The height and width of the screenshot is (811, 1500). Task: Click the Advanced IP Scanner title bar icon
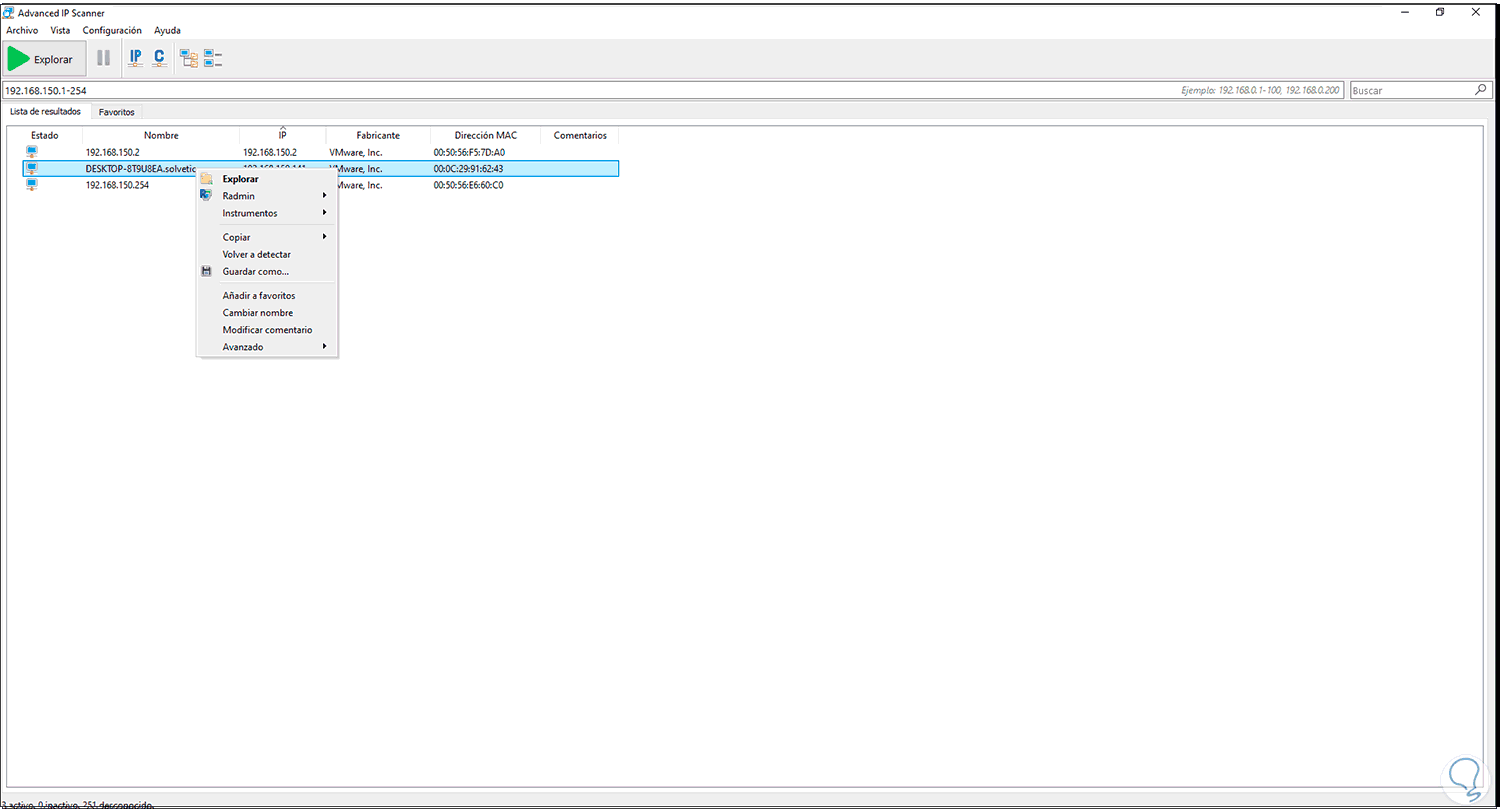[x=9, y=13]
